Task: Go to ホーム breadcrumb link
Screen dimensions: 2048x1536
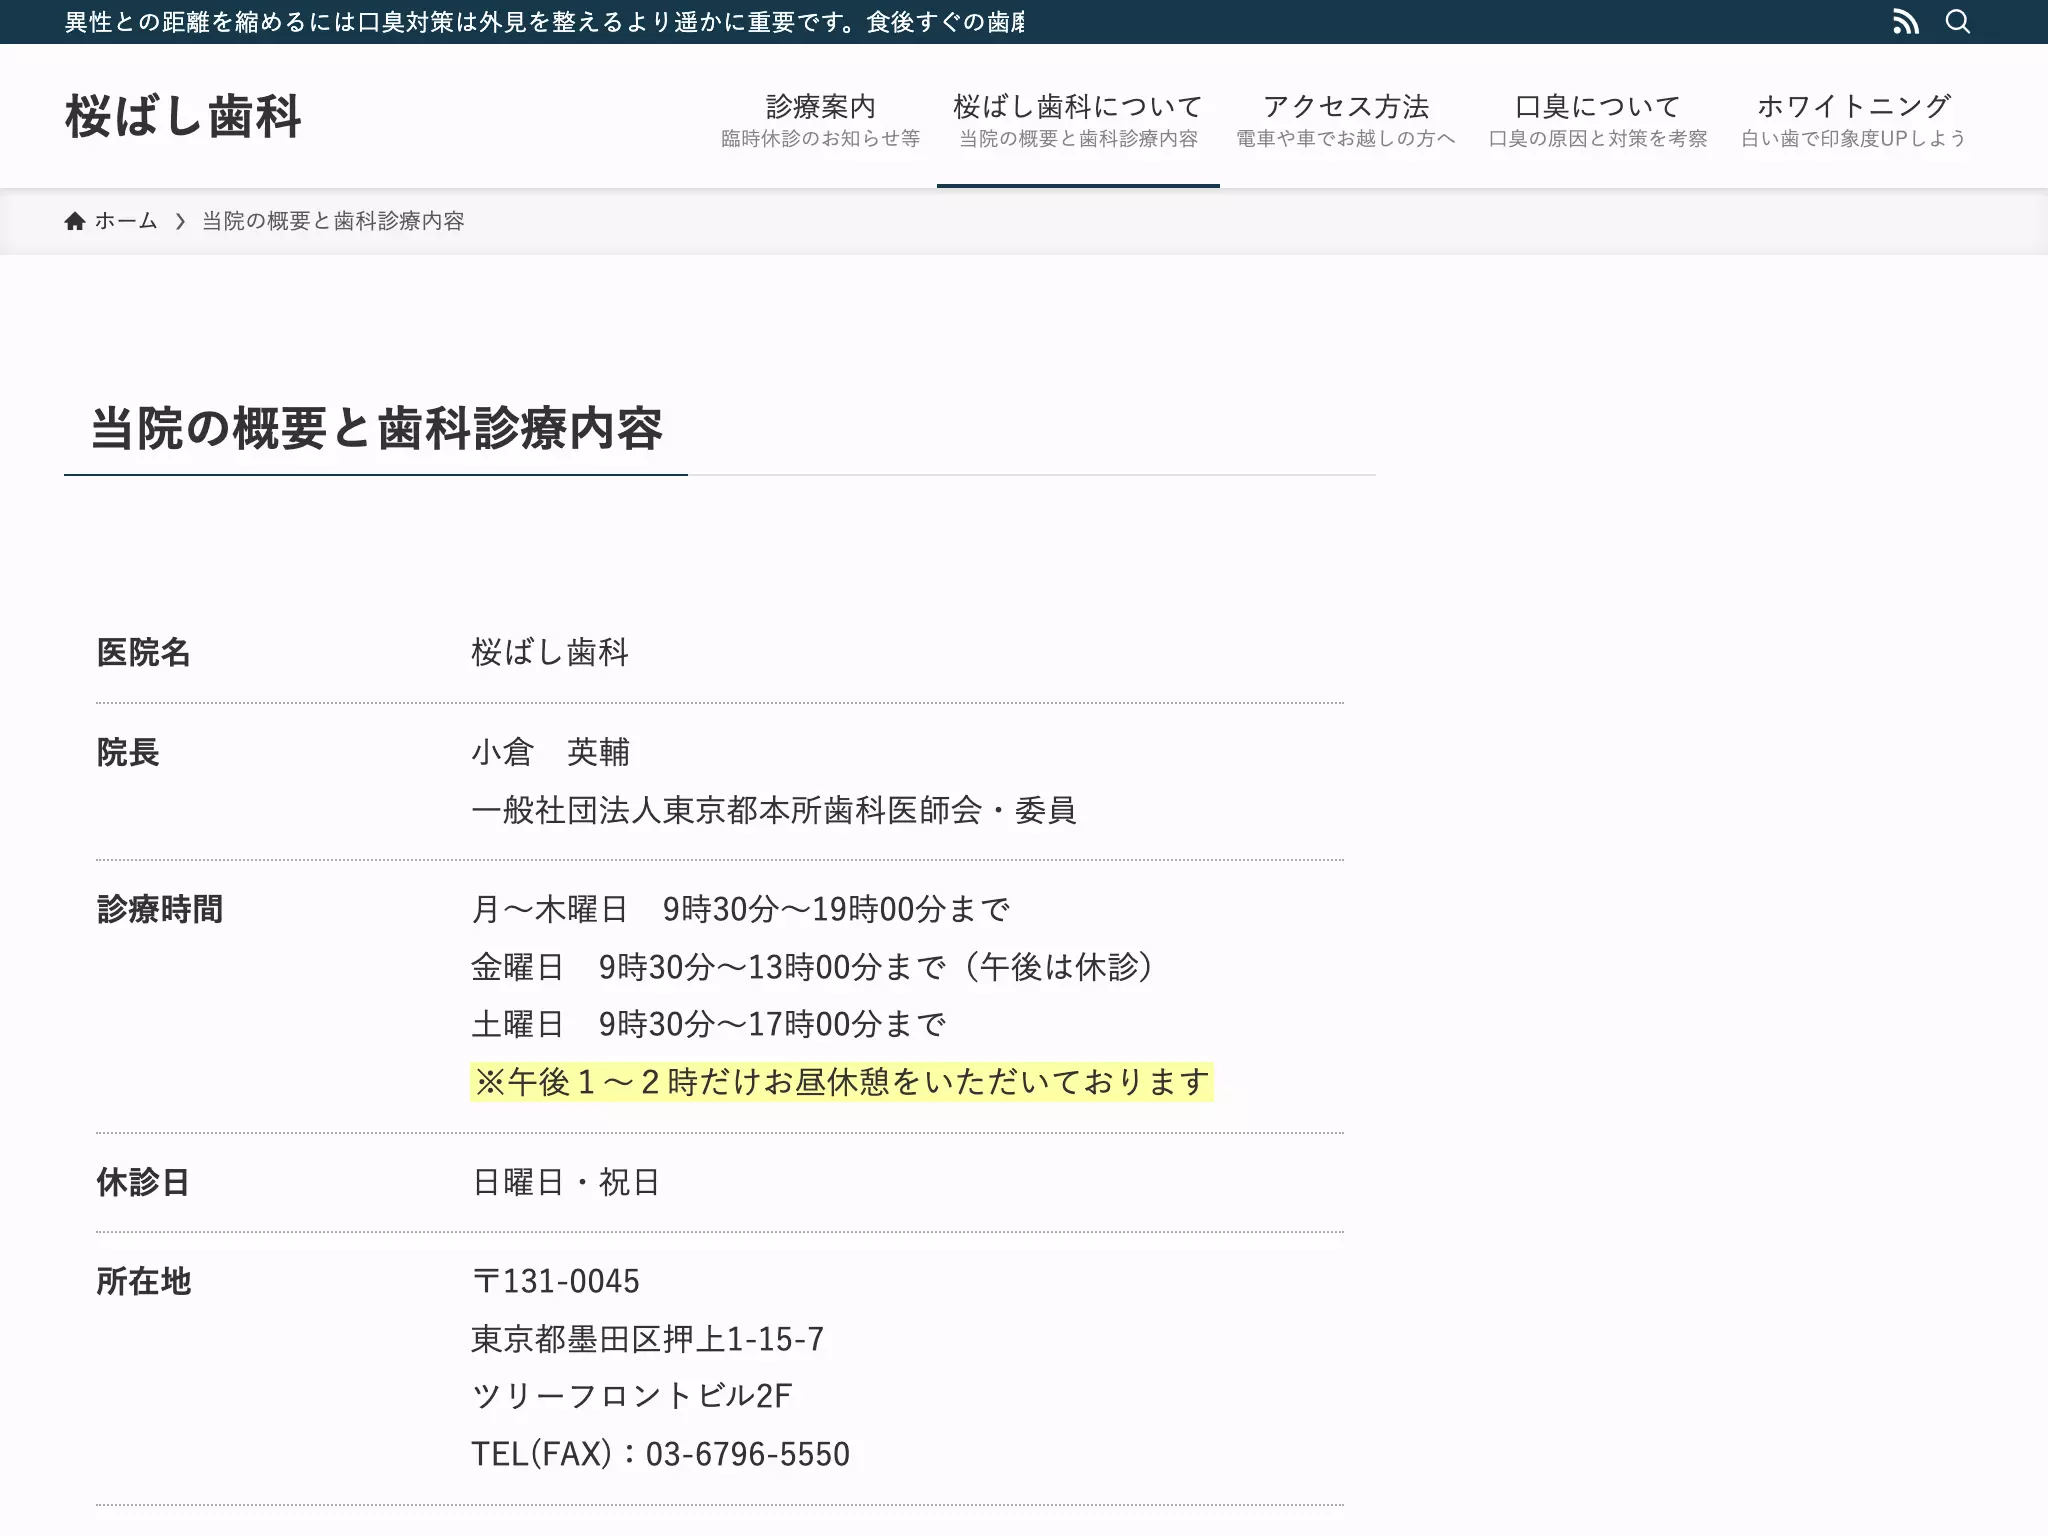Action: (x=126, y=221)
